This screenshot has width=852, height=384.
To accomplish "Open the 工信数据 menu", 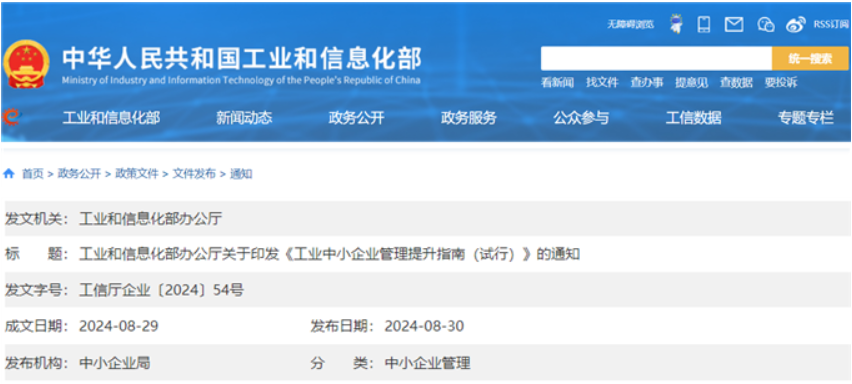I will click(x=694, y=118).
